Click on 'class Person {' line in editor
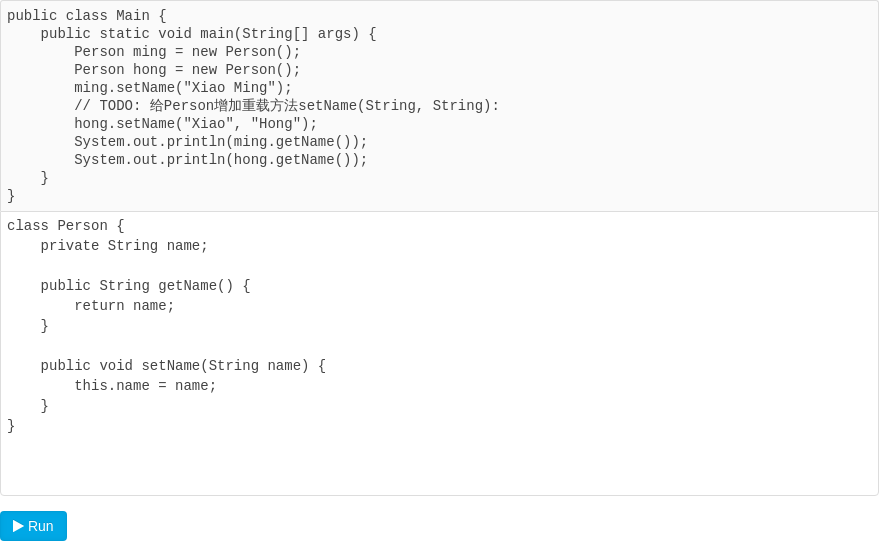 pos(66,225)
